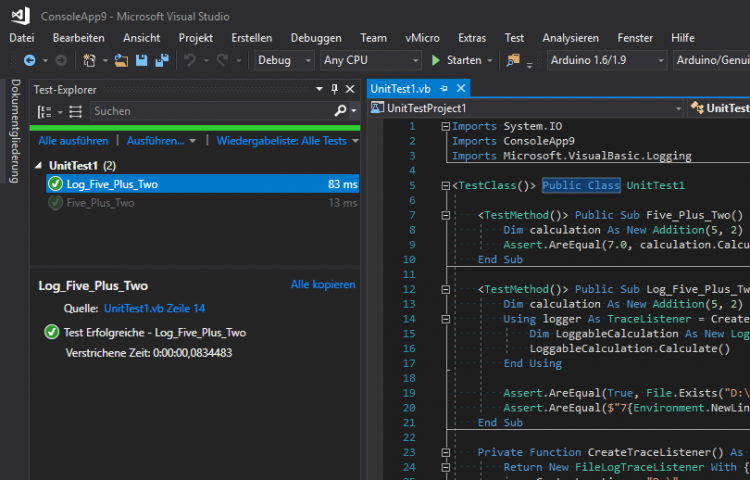Open the Test menu

514,38
